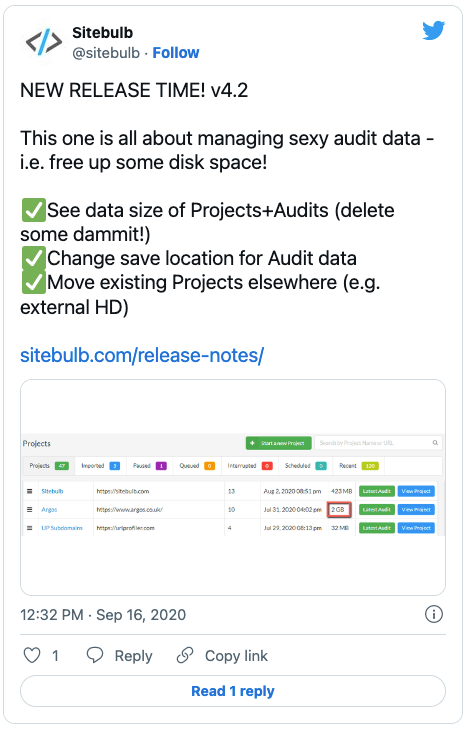
Task: Click the hamburger icon beside Argos row
Action: click(29, 510)
